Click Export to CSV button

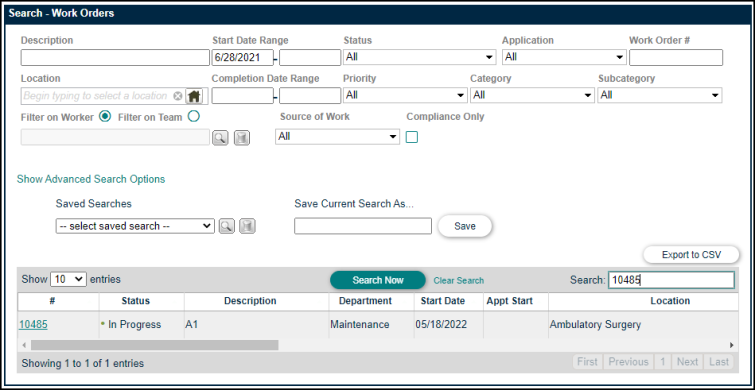(x=691, y=255)
